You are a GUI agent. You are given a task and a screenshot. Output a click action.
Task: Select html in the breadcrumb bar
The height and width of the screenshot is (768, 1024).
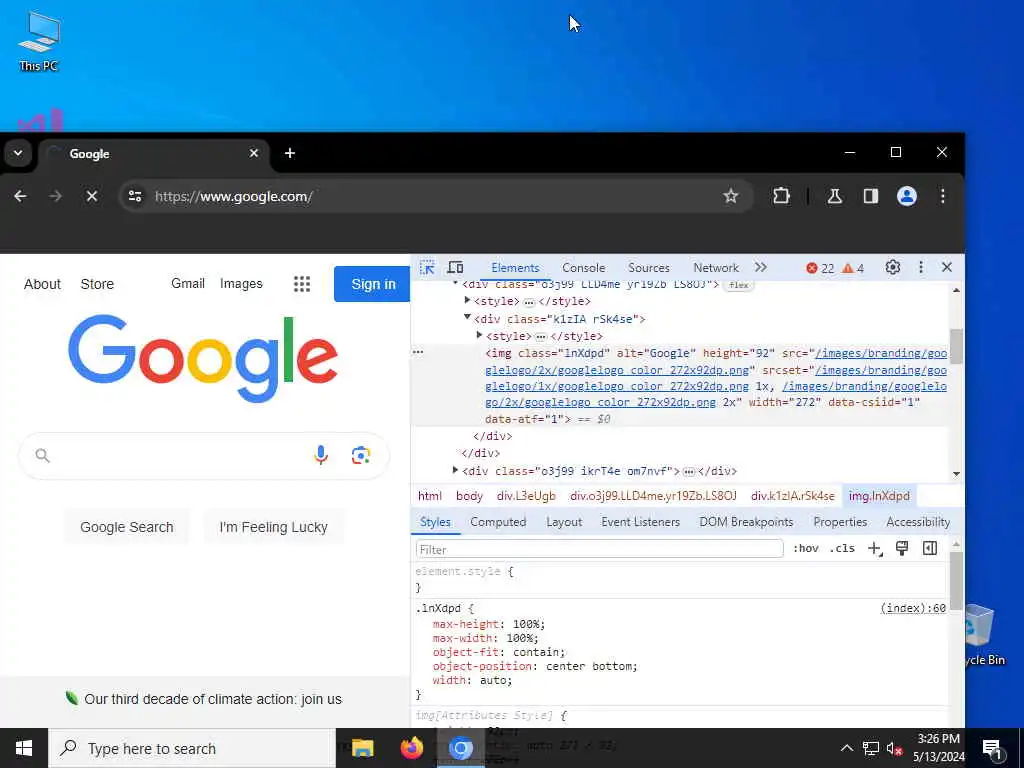(x=430, y=496)
